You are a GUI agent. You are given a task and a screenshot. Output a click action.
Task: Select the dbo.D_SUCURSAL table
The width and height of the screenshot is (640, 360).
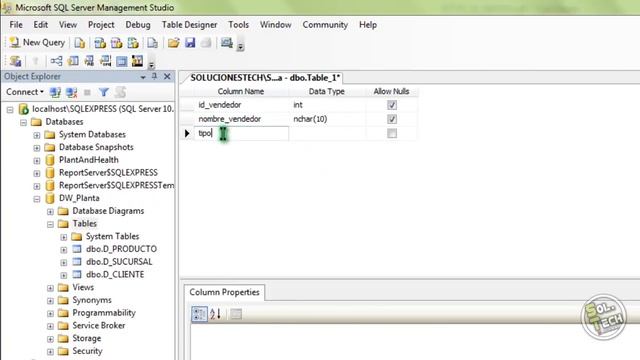119,262
